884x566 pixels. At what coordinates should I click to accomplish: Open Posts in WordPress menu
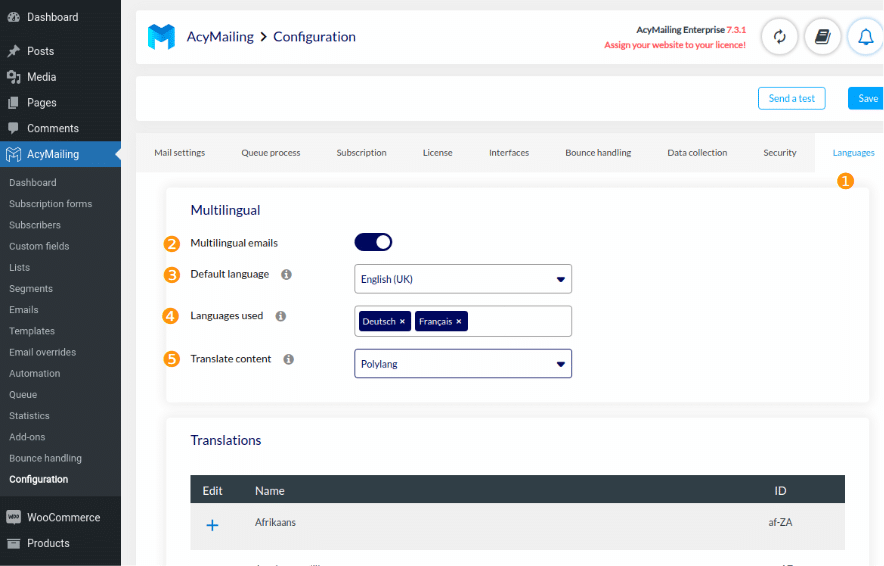click(x=41, y=51)
